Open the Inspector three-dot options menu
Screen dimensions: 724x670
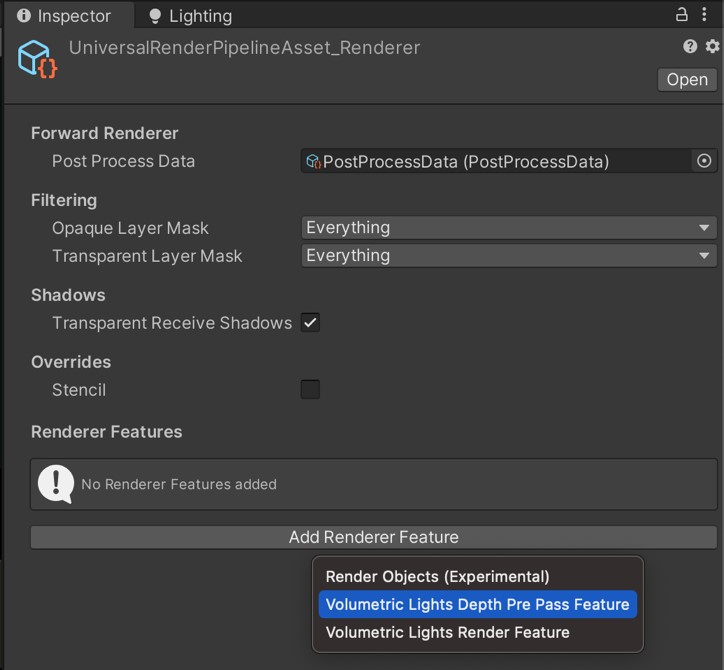[x=704, y=14]
